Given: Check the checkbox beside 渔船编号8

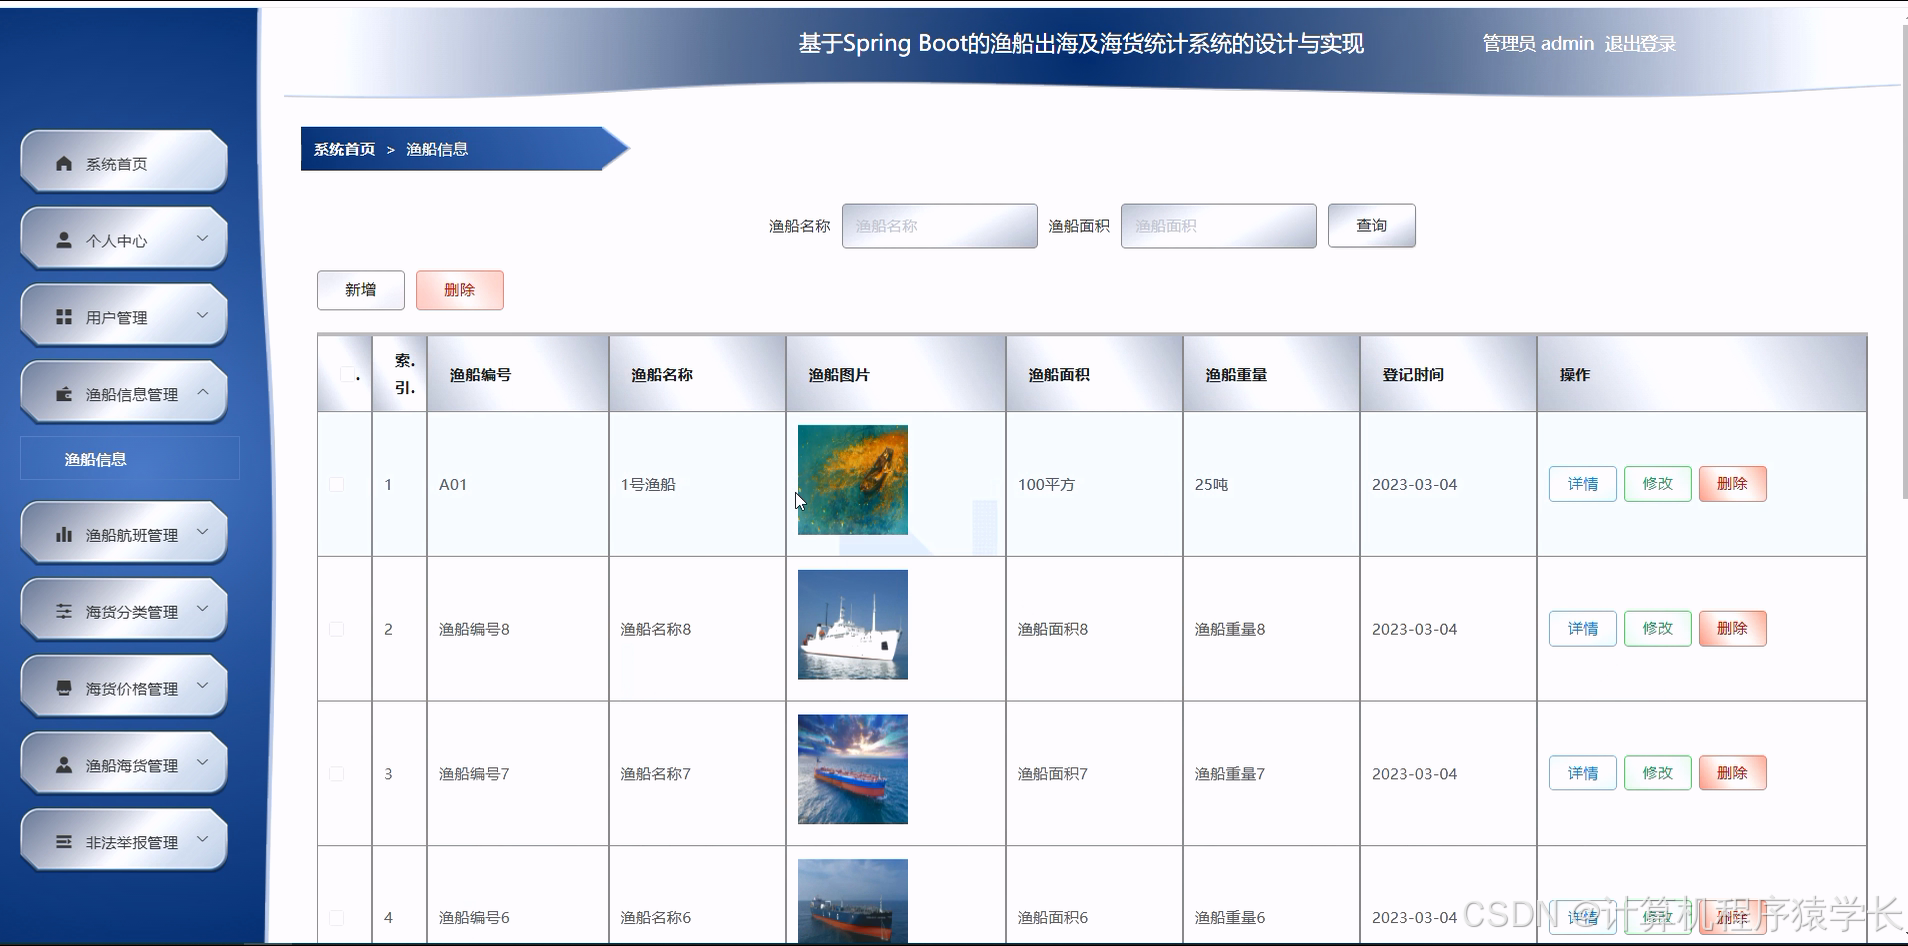Looking at the screenshot, I should [337, 628].
